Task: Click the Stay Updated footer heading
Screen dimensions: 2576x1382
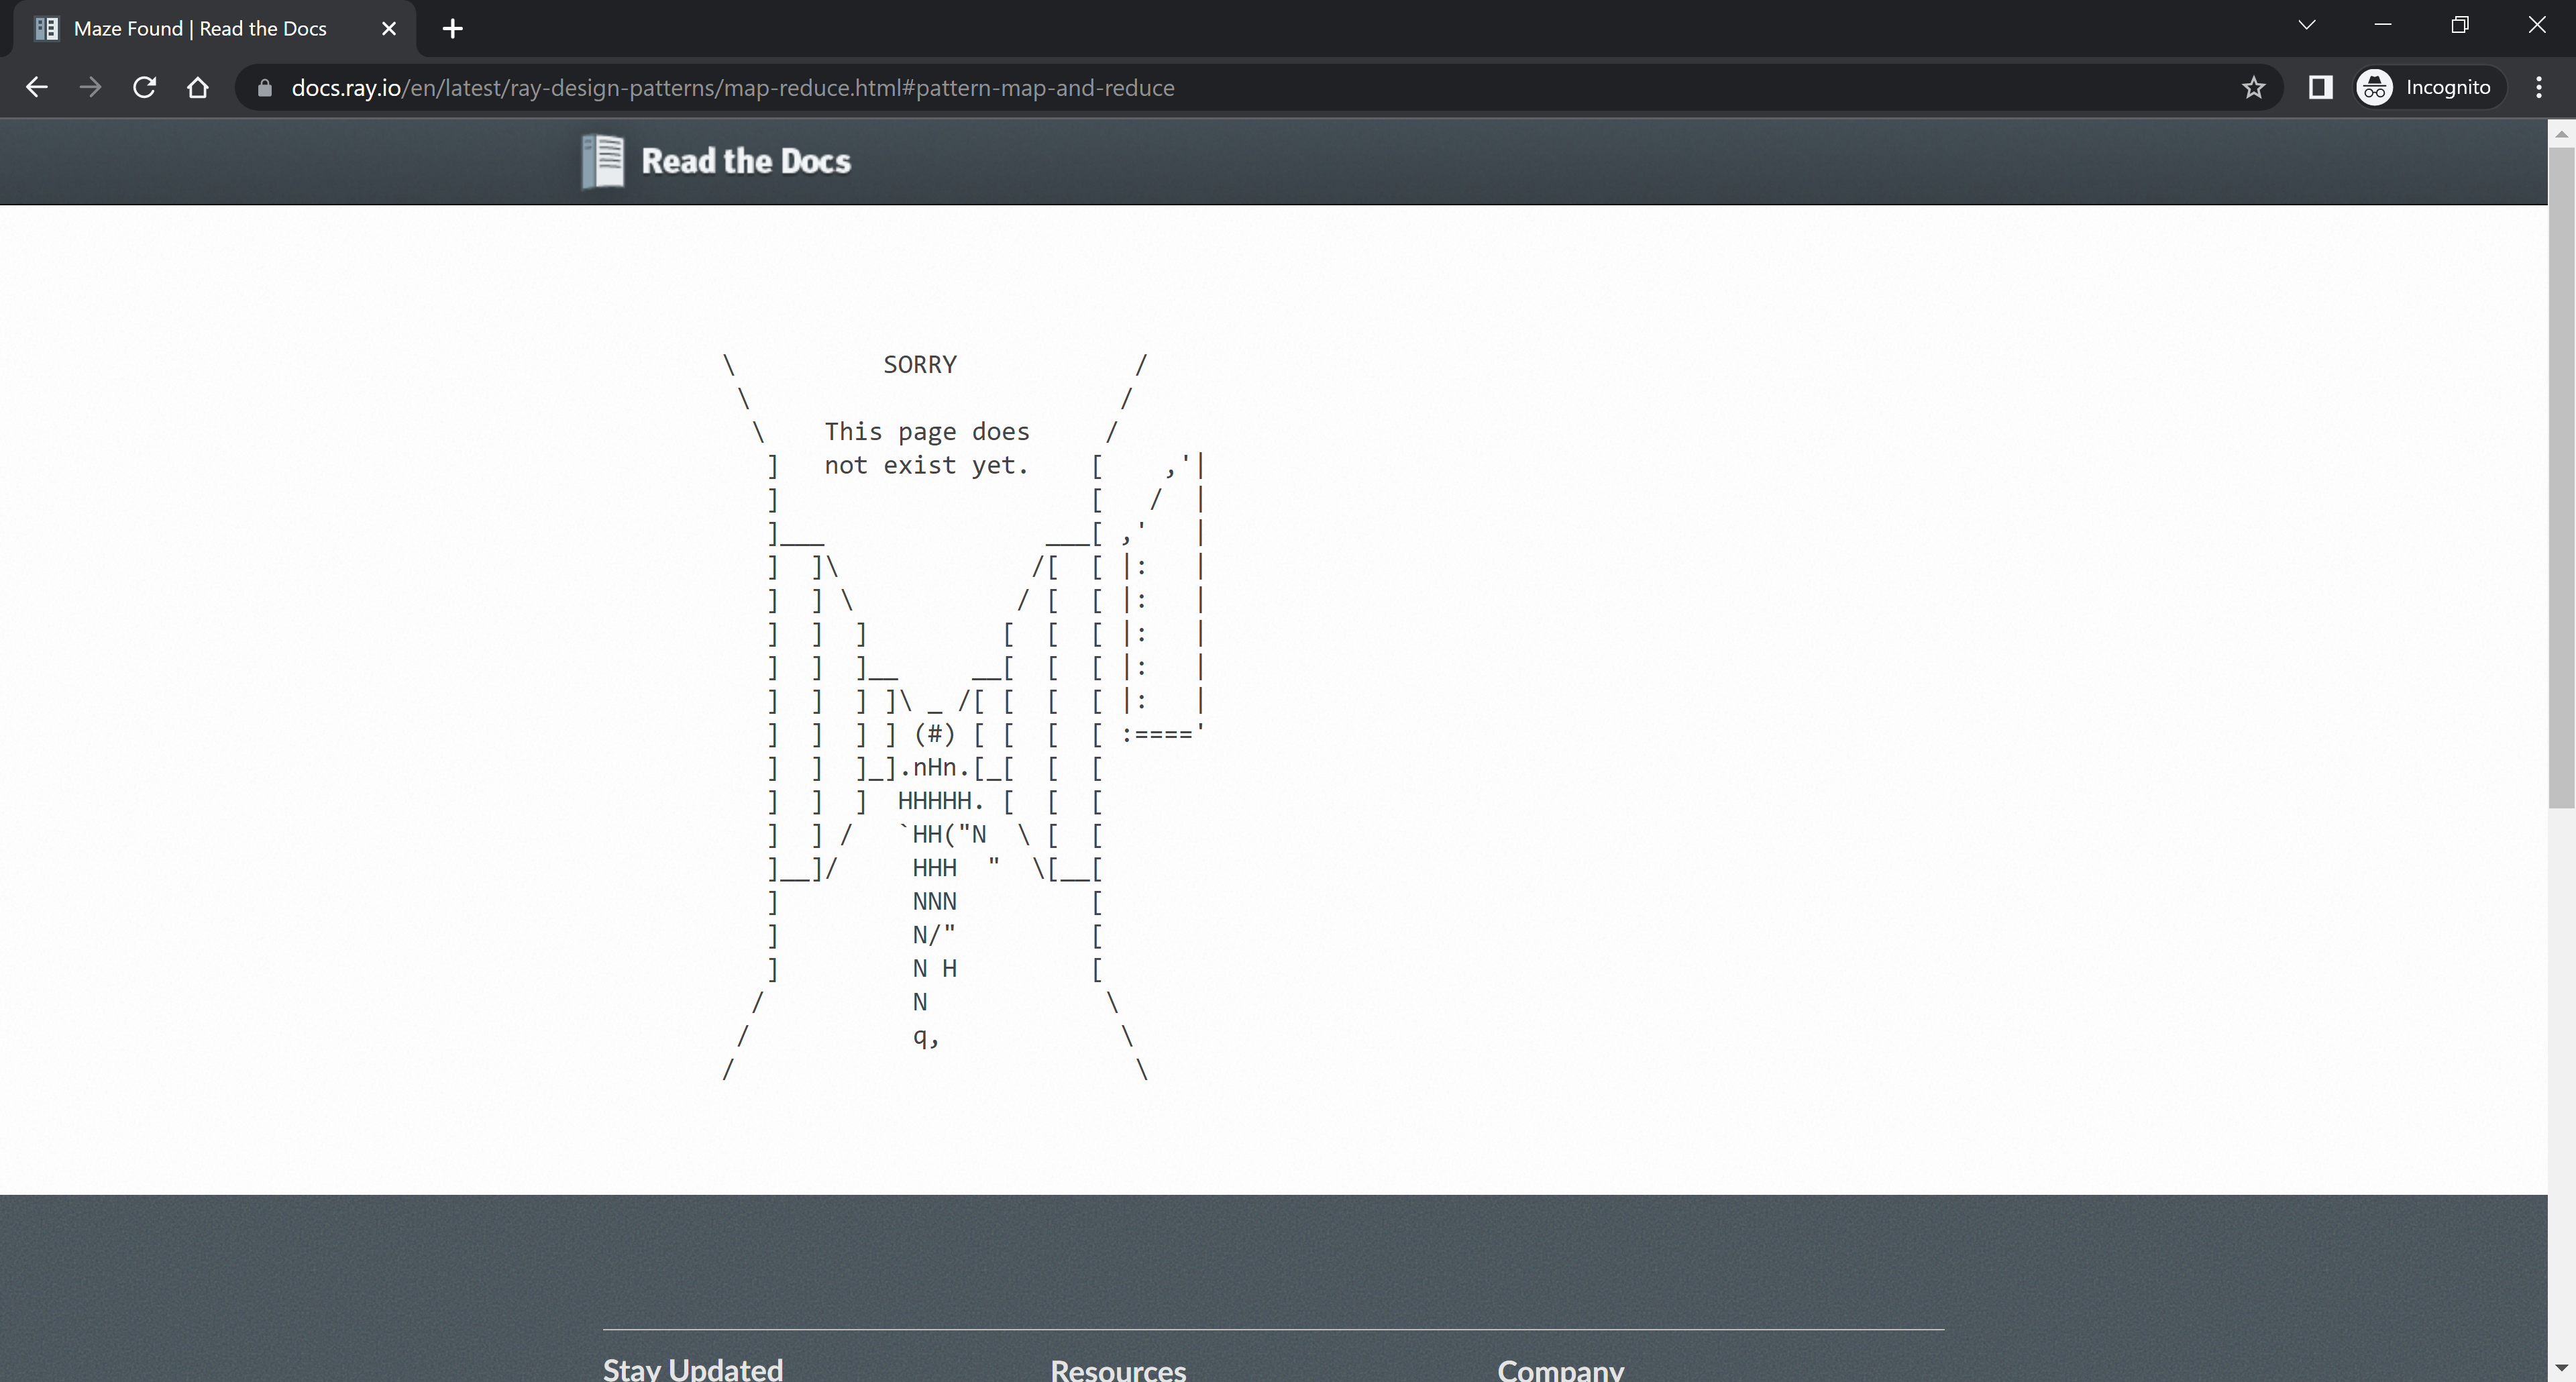Action: click(x=693, y=1369)
